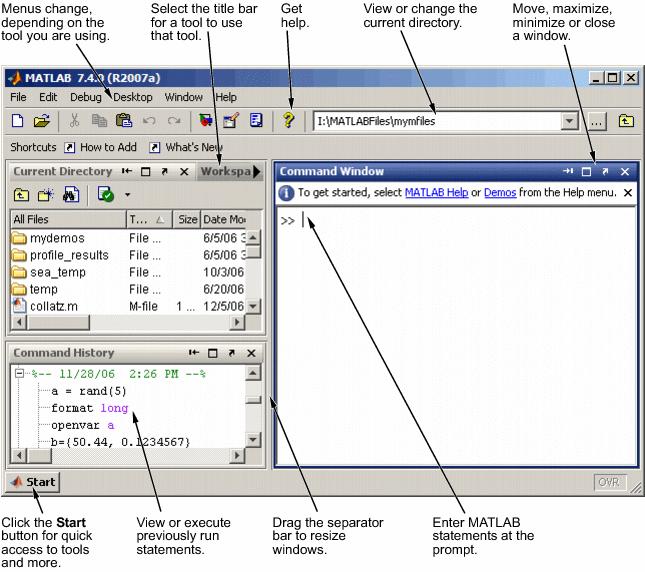Create a new M-file with toolbar icon

point(17,121)
